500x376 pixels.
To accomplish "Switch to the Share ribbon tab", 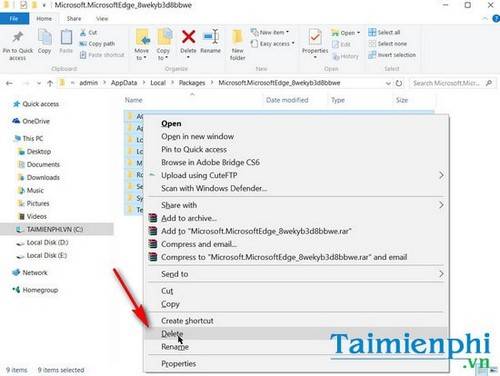I will (x=74, y=19).
